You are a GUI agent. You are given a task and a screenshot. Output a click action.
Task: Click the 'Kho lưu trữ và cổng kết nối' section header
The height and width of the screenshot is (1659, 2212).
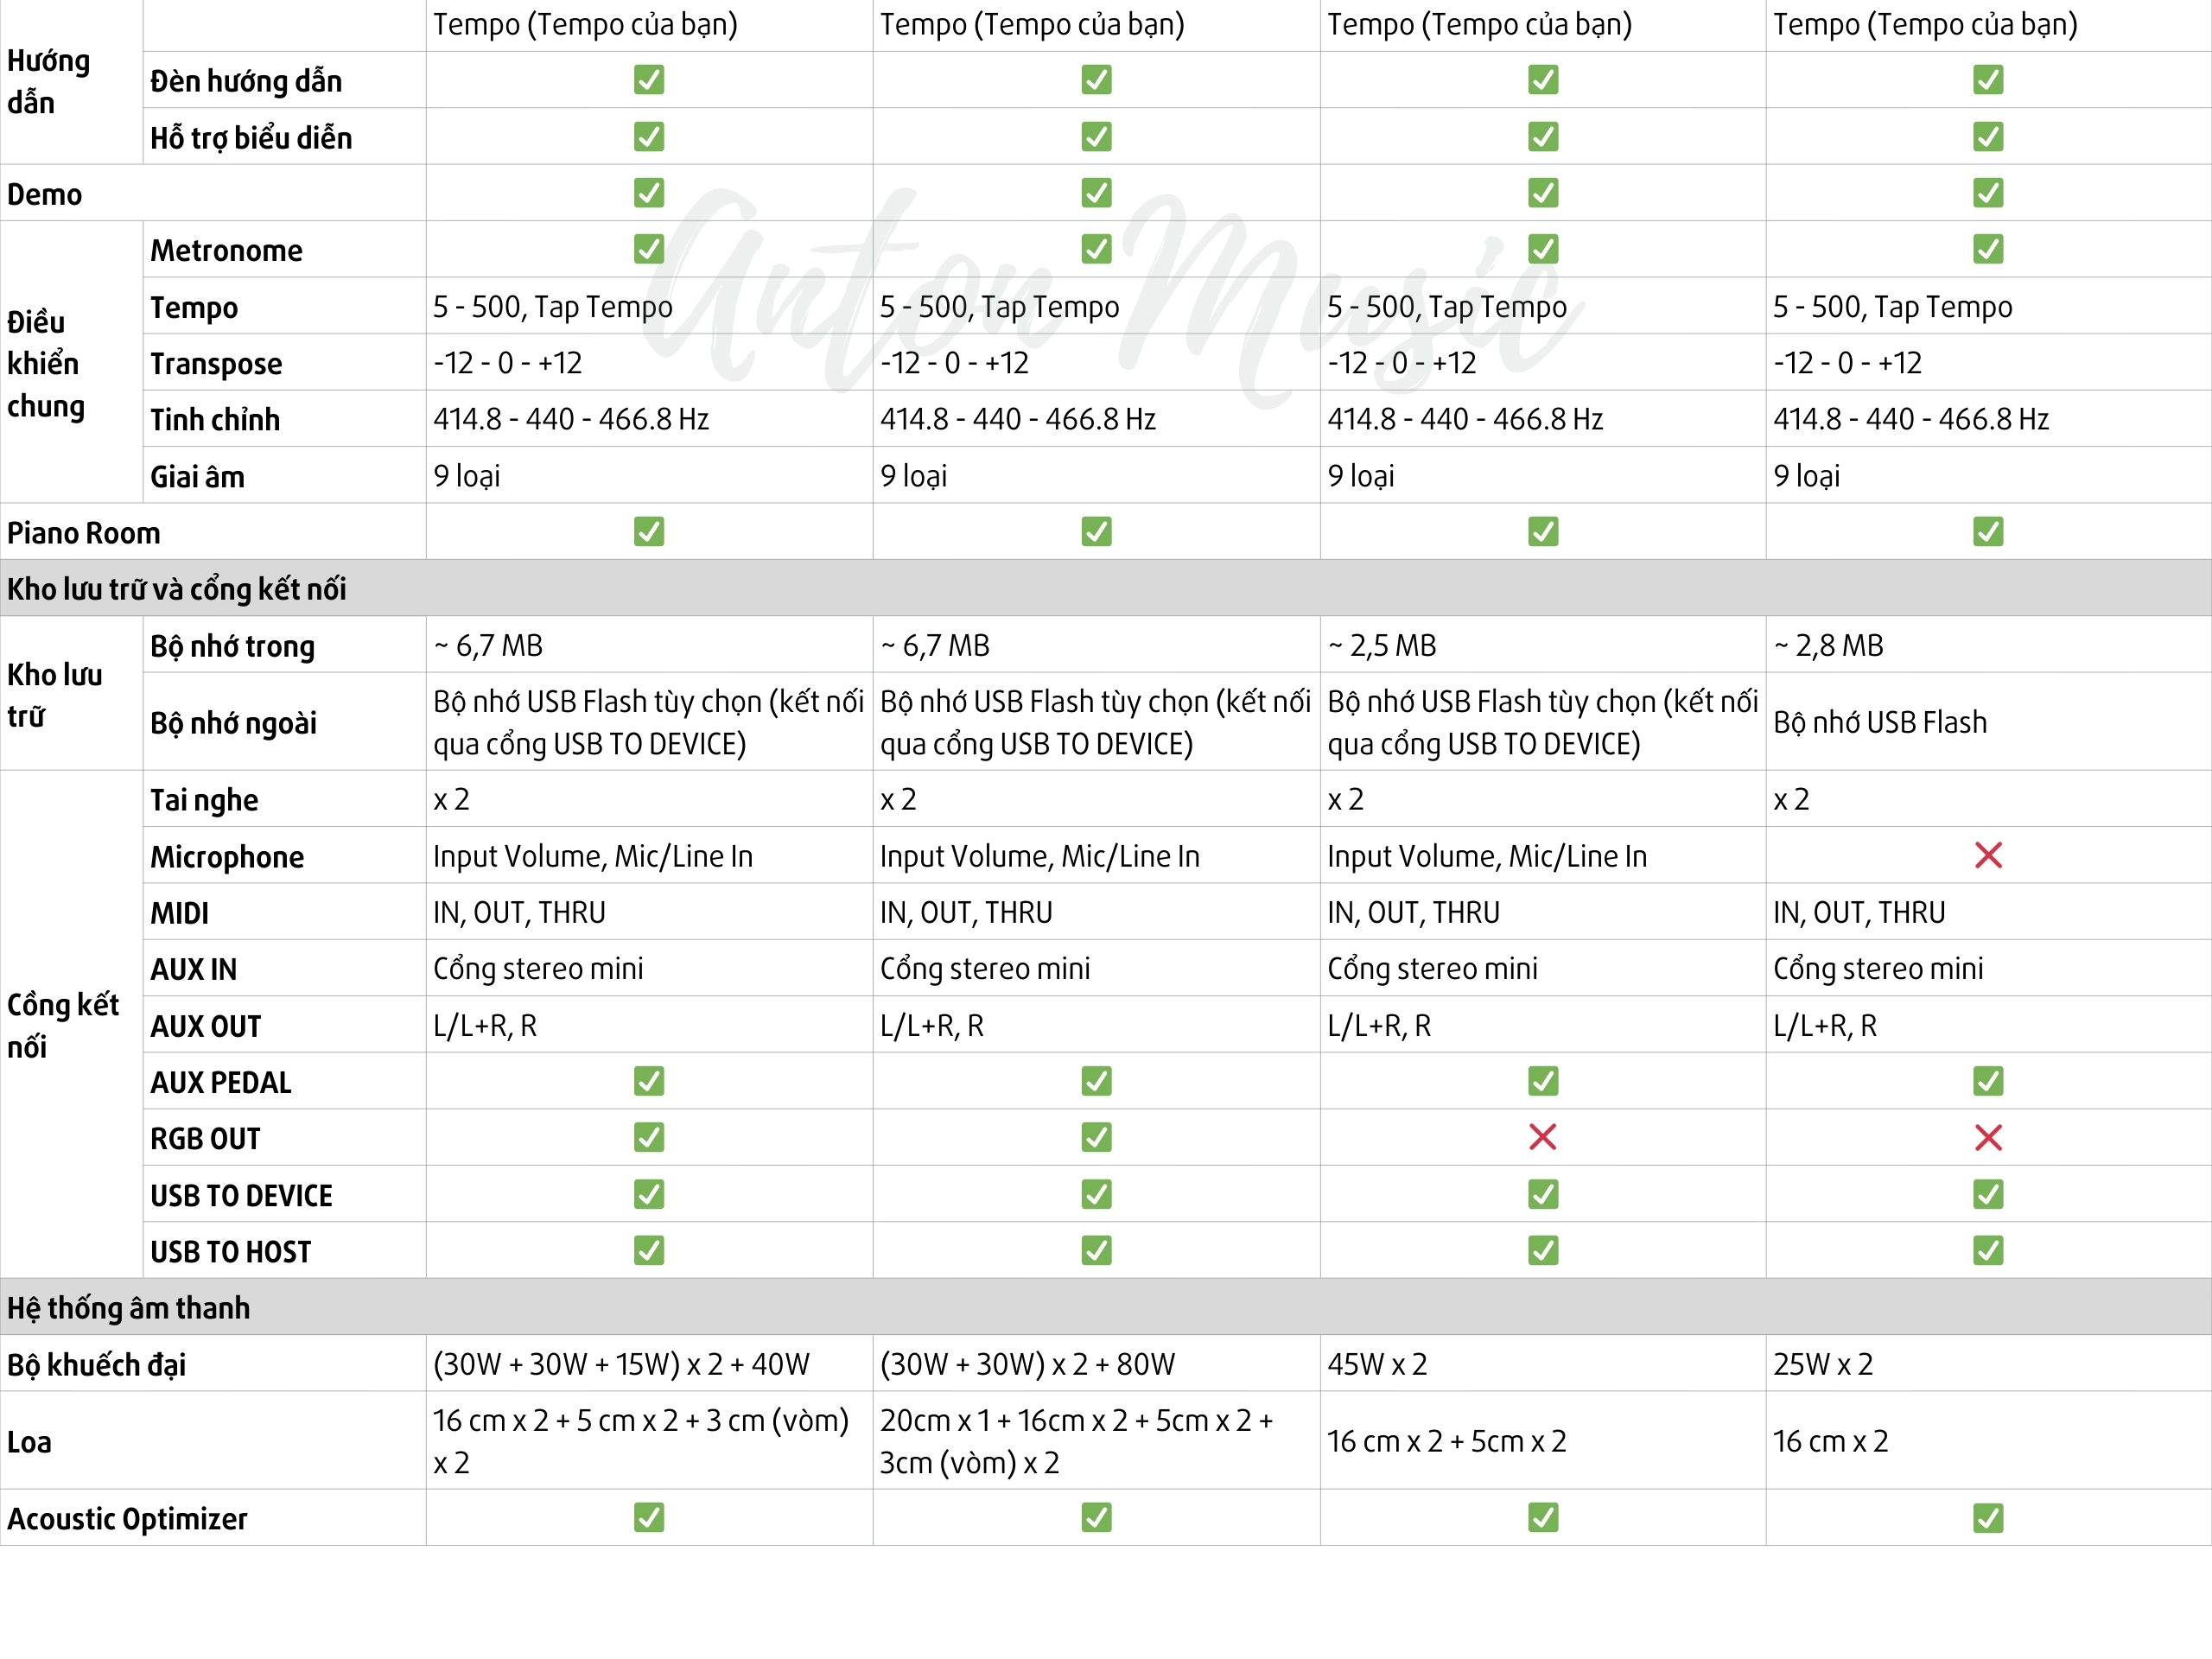177,589
